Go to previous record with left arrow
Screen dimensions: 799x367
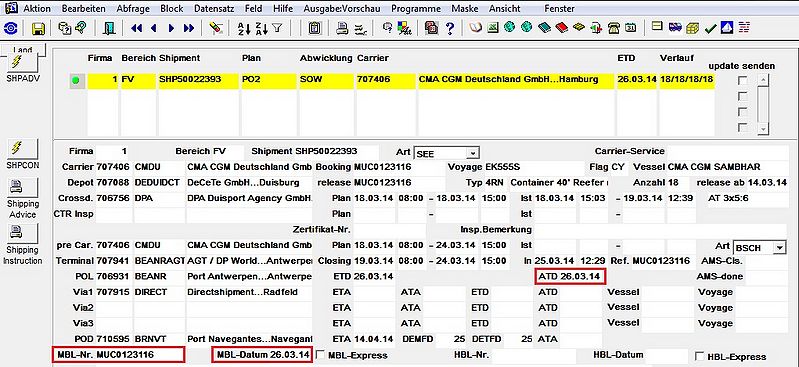click(x=153, y=29)
